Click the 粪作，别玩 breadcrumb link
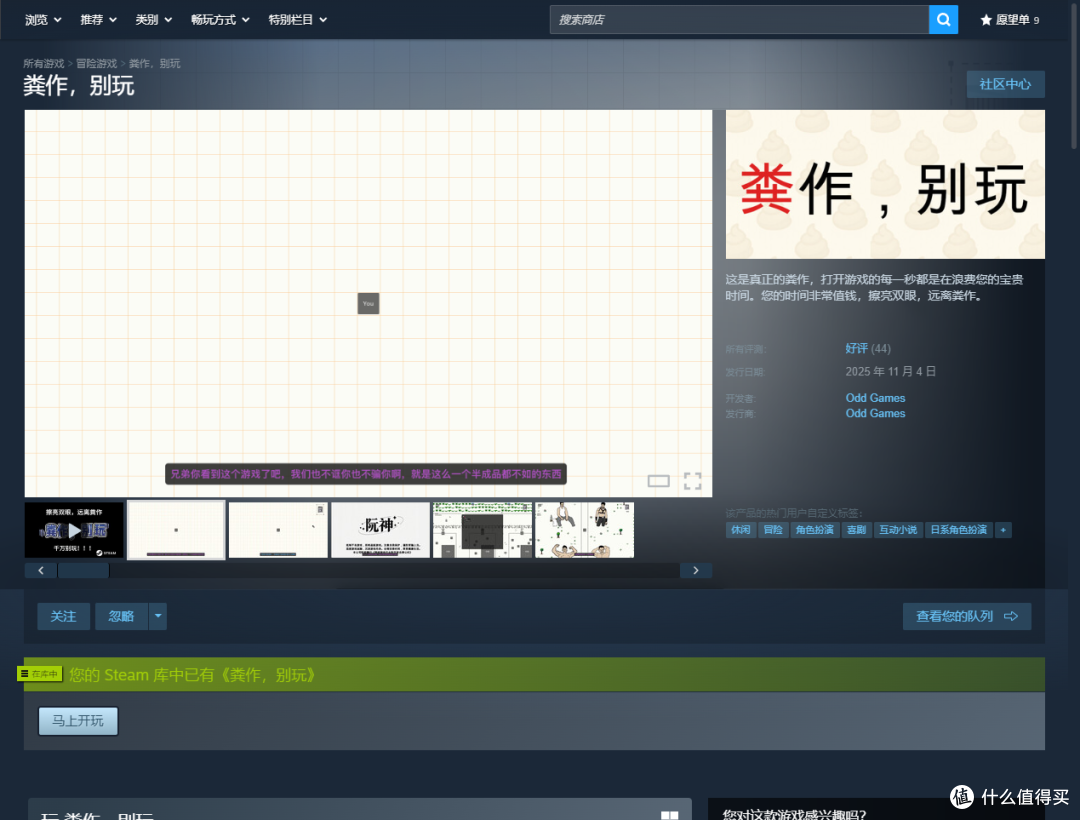1080x820 pixels. coord(154,63)
